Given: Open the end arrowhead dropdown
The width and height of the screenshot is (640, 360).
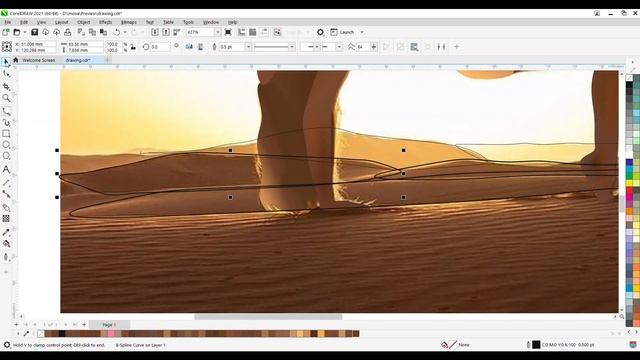Looking at the screenshot, I should (339, 47).
